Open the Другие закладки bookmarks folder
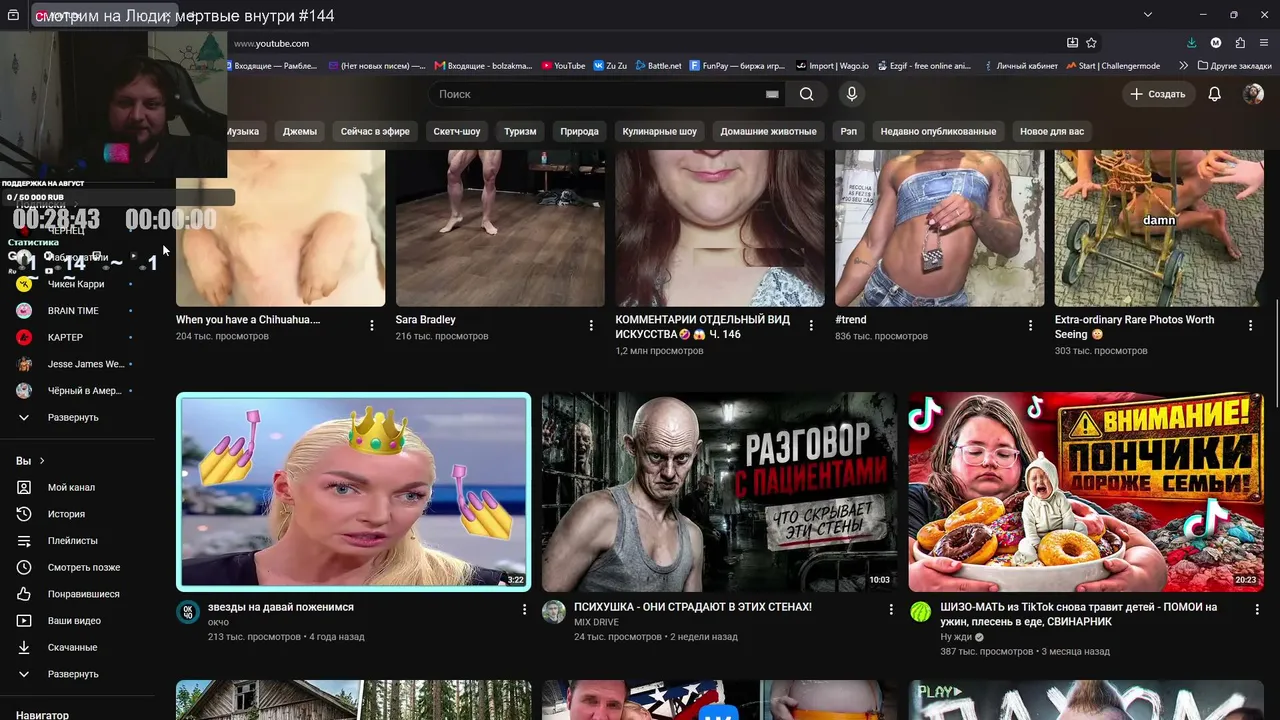Viewport: 1280px width, 720px height. click(1234, 66)
